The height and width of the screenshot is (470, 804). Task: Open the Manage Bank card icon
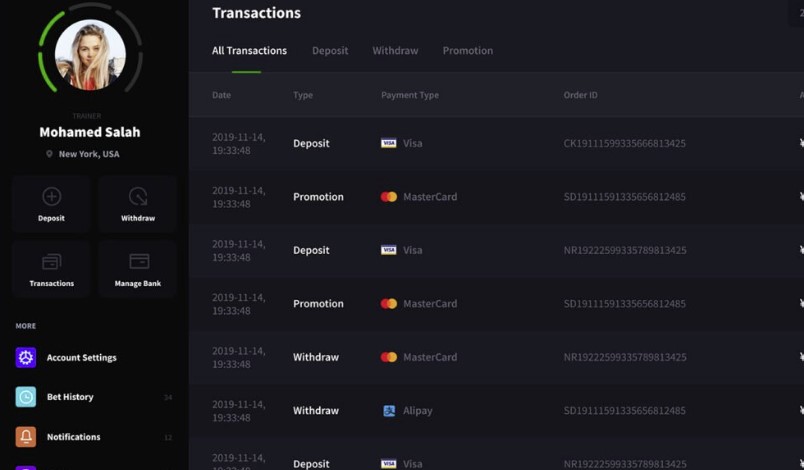[x=139, y=261]
